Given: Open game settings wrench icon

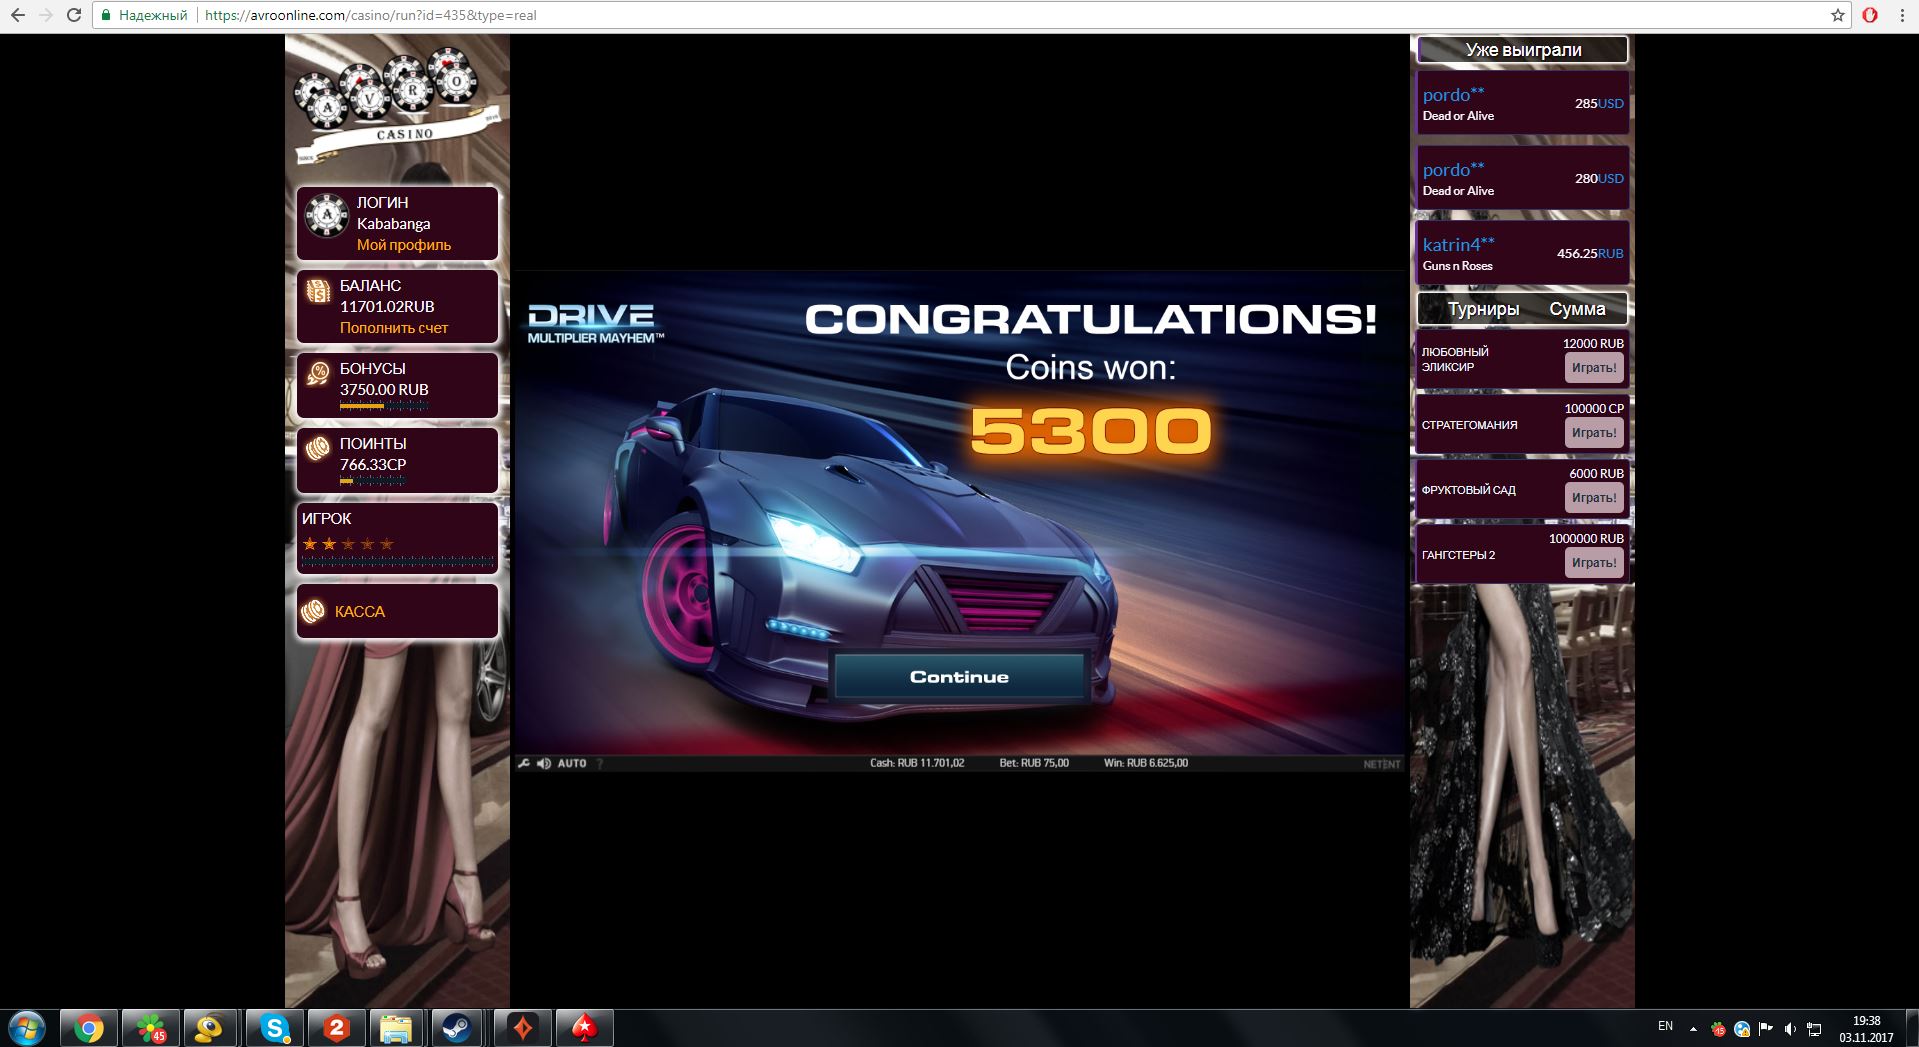Looking at the screenshot, I should [x=523, y=763].
